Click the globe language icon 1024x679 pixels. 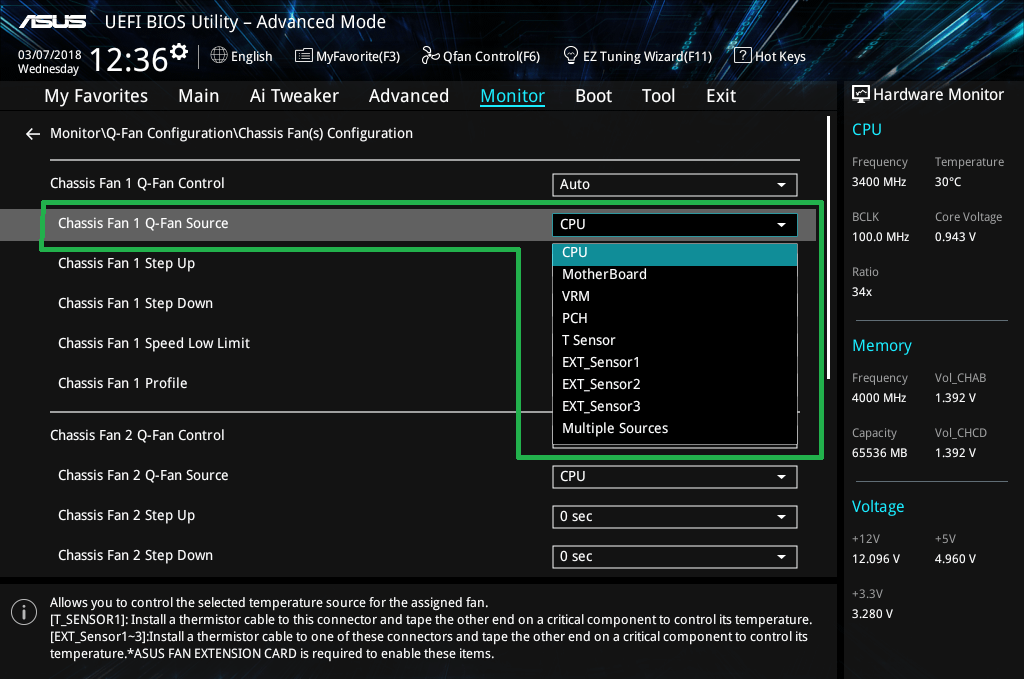pos(219,55)
